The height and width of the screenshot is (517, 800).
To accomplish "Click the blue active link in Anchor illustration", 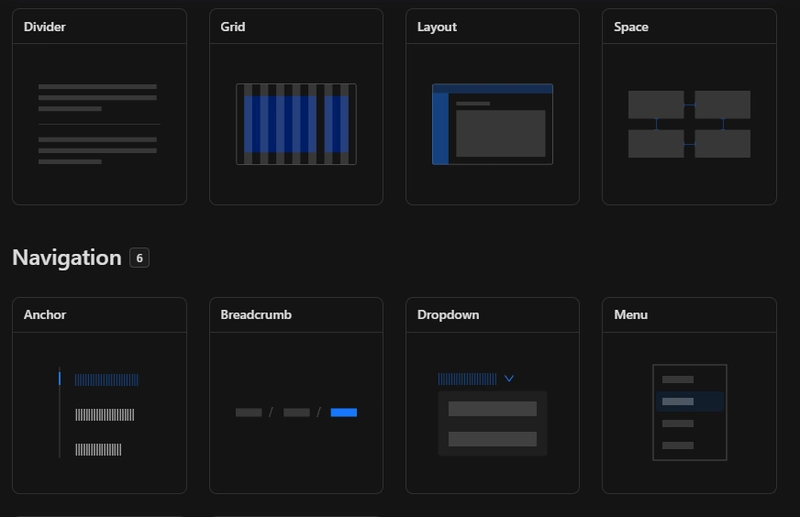I will coord(106,380).
